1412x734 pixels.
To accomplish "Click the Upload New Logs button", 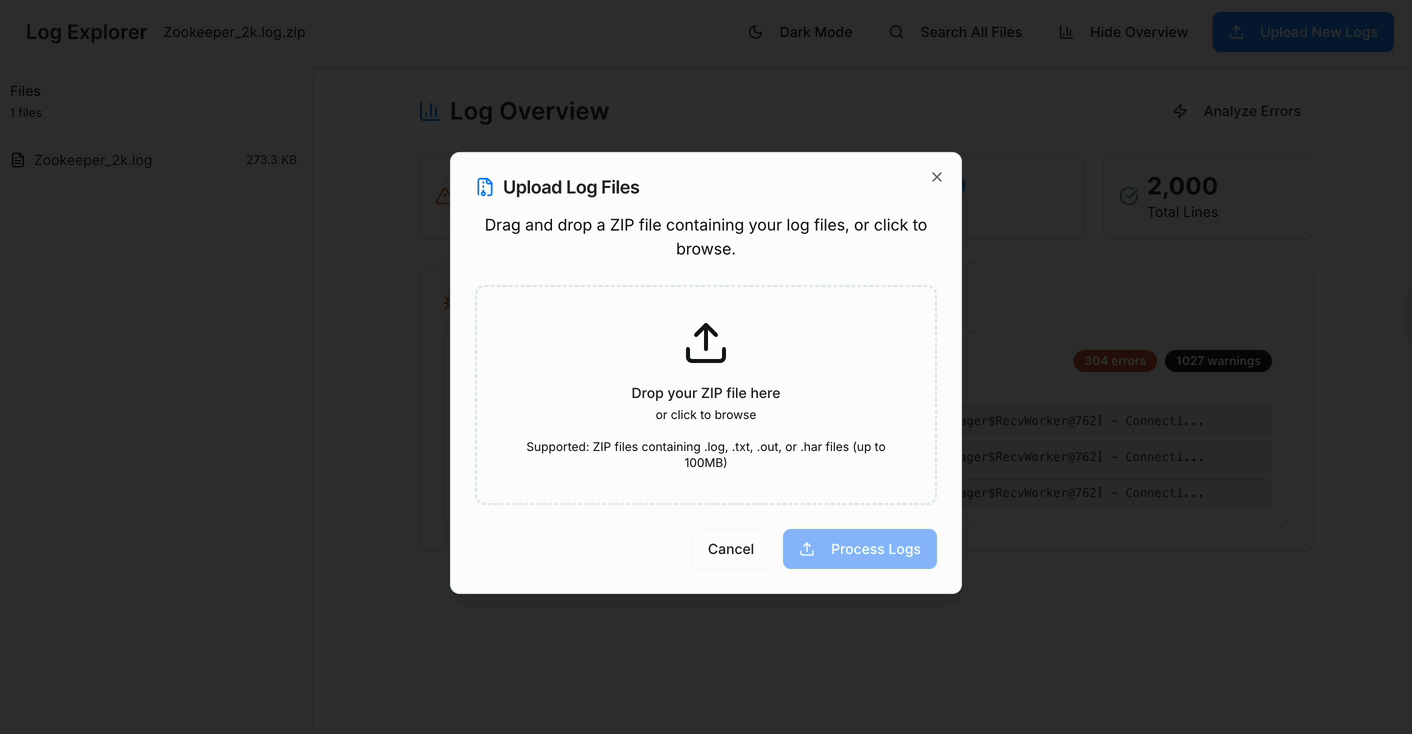I will pyautogui.click(x=1303, y=32).
